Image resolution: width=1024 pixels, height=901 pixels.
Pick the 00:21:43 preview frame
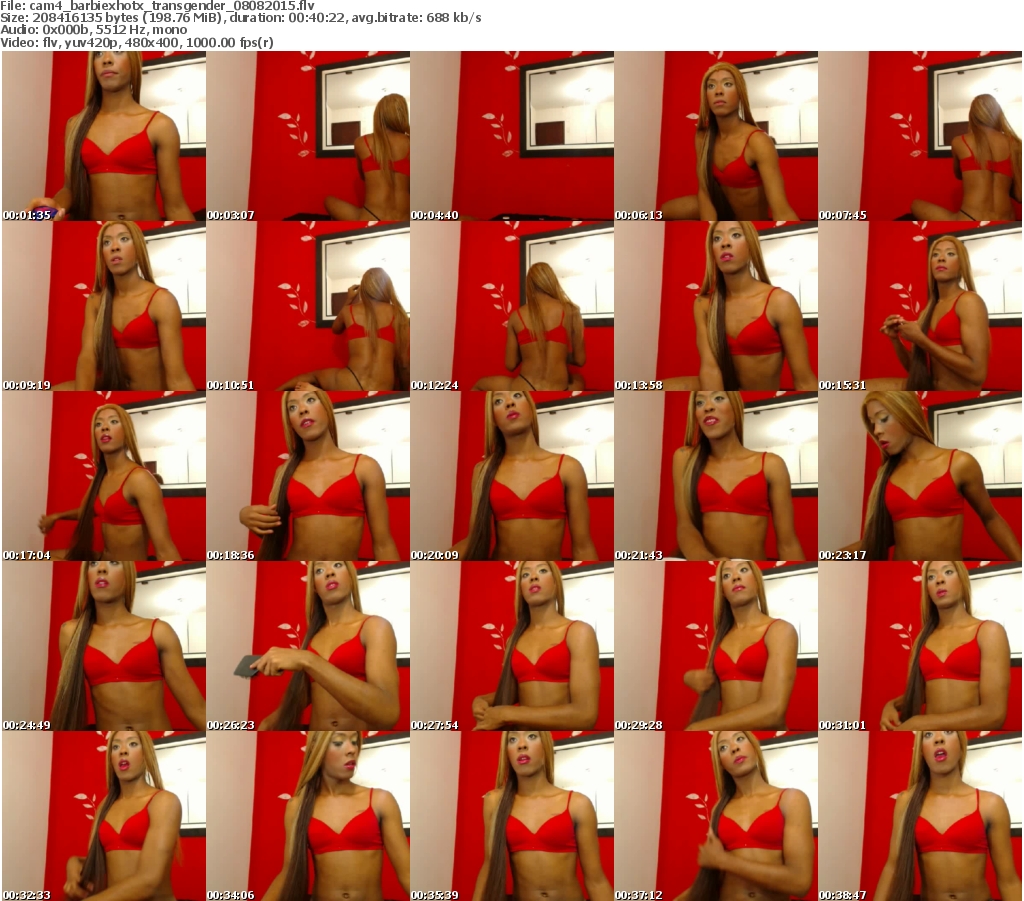point(716,476)
